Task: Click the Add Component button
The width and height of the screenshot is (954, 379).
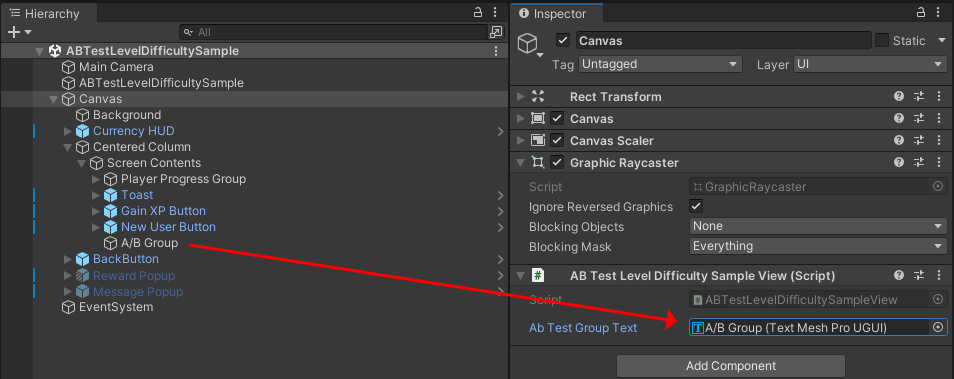Action: 731,366
